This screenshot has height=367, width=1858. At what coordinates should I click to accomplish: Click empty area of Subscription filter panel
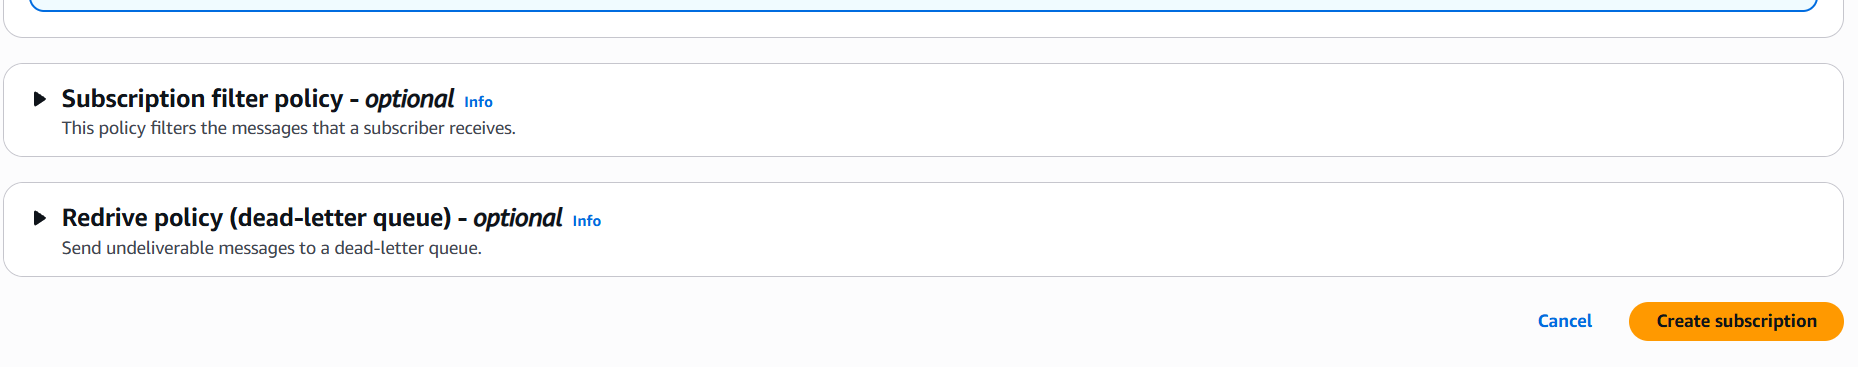1150,110
